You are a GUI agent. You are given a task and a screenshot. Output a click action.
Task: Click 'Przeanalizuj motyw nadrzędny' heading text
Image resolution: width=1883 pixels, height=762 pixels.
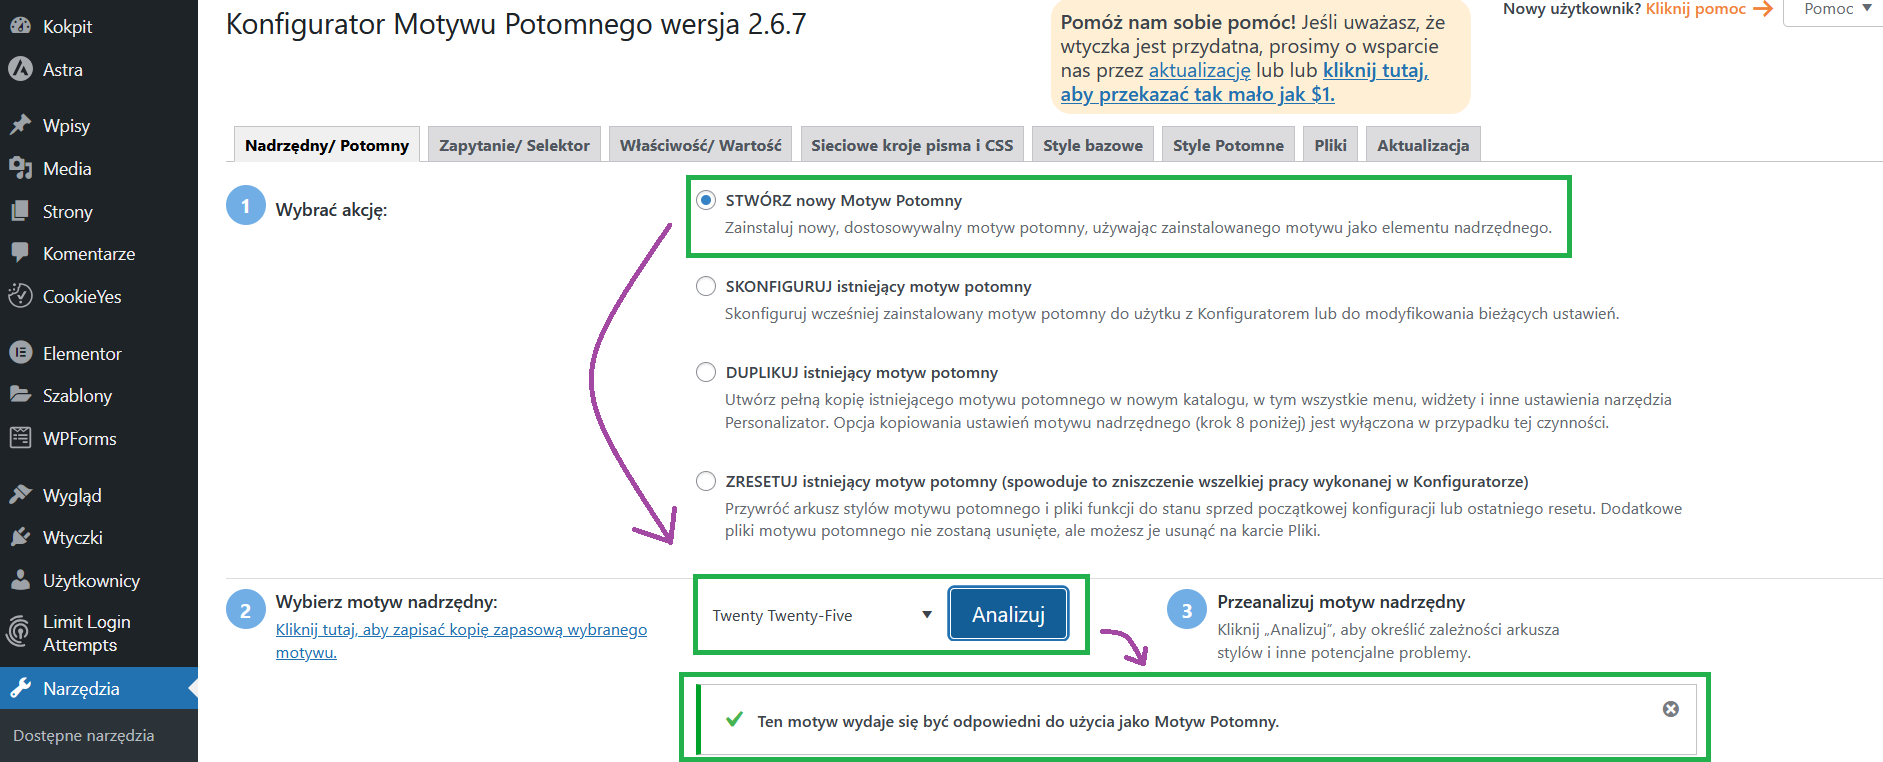1341,602
